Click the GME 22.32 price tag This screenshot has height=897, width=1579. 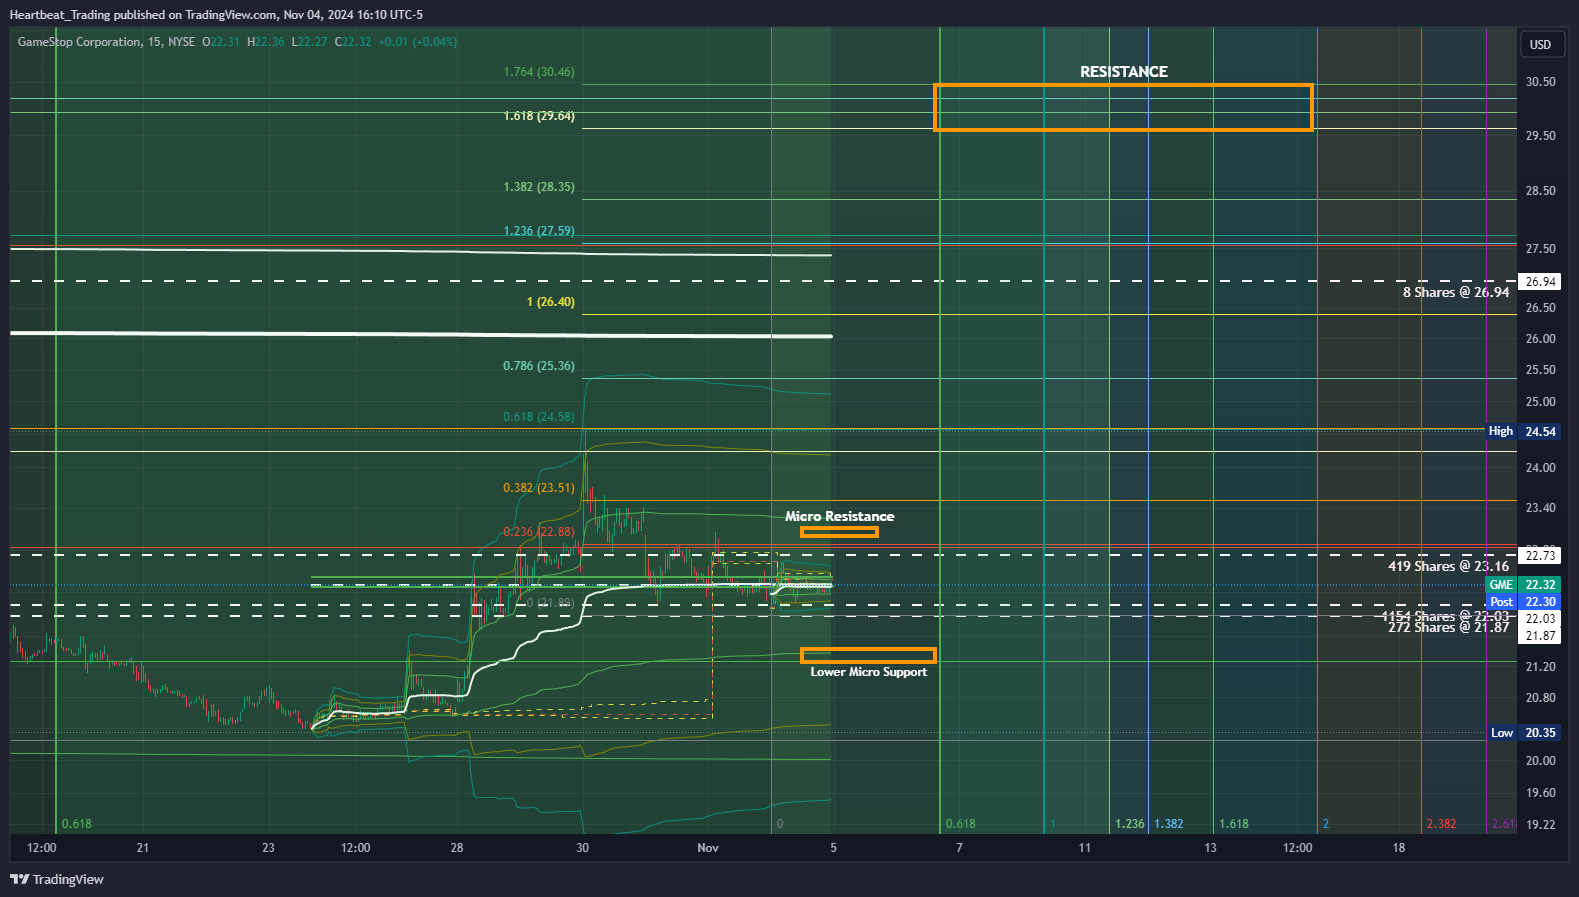1524,585
